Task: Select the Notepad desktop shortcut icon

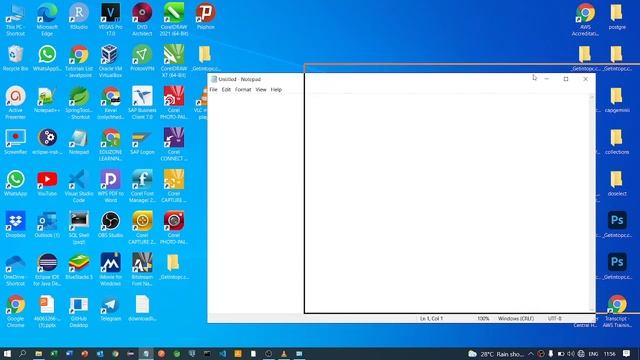Action: coord(79,142)
